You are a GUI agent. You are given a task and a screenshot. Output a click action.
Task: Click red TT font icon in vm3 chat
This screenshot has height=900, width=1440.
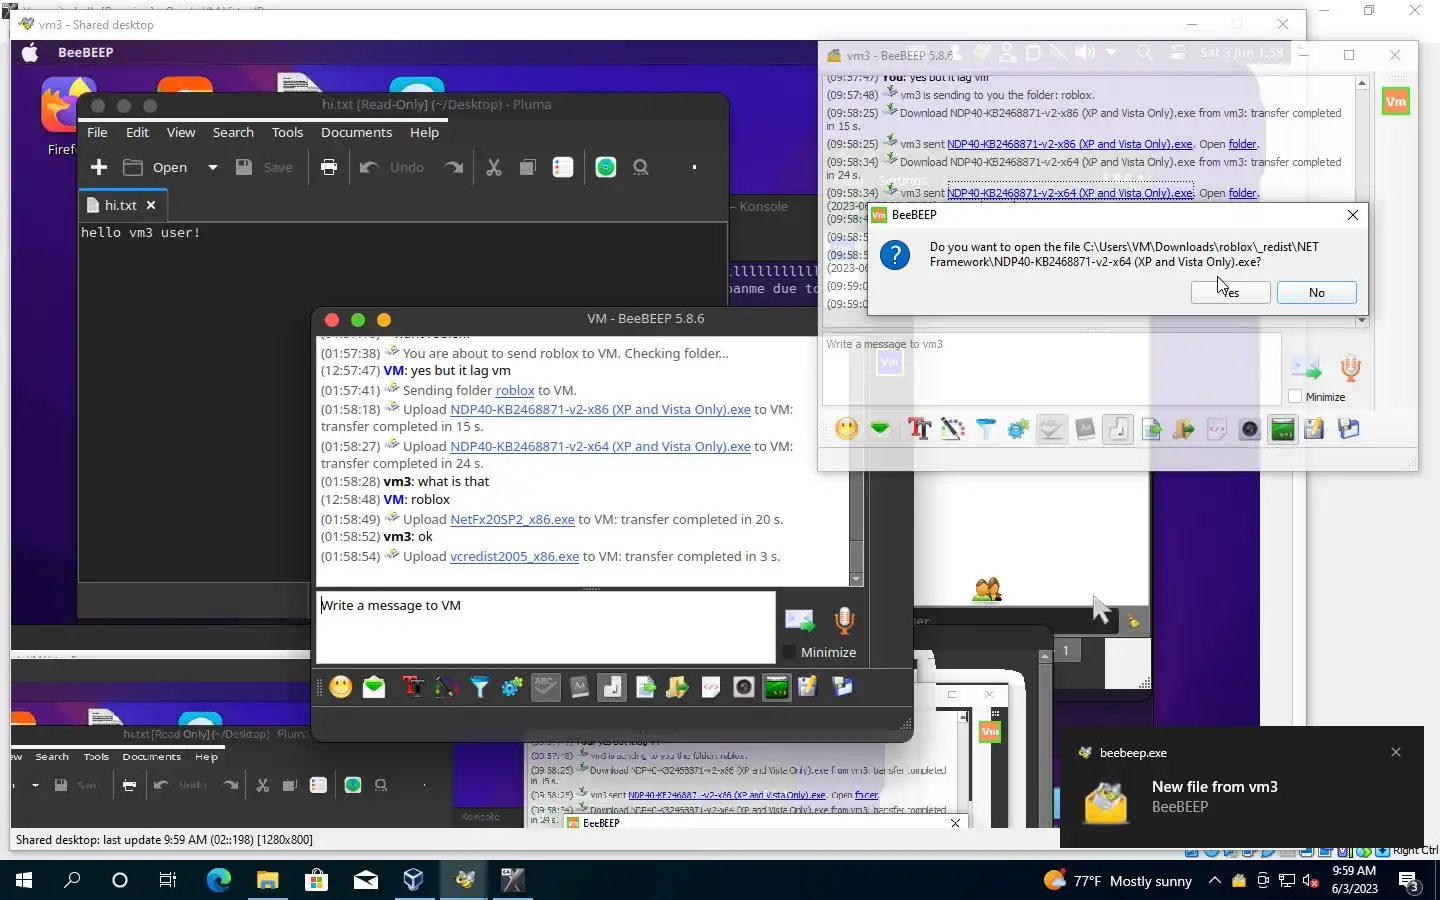919,429
